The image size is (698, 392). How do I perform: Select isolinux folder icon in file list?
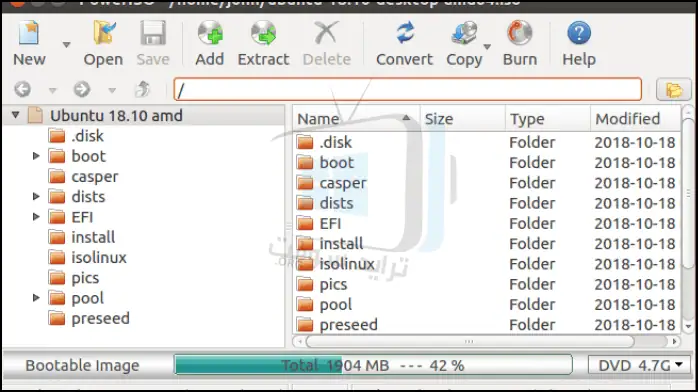tap(305, 264)
